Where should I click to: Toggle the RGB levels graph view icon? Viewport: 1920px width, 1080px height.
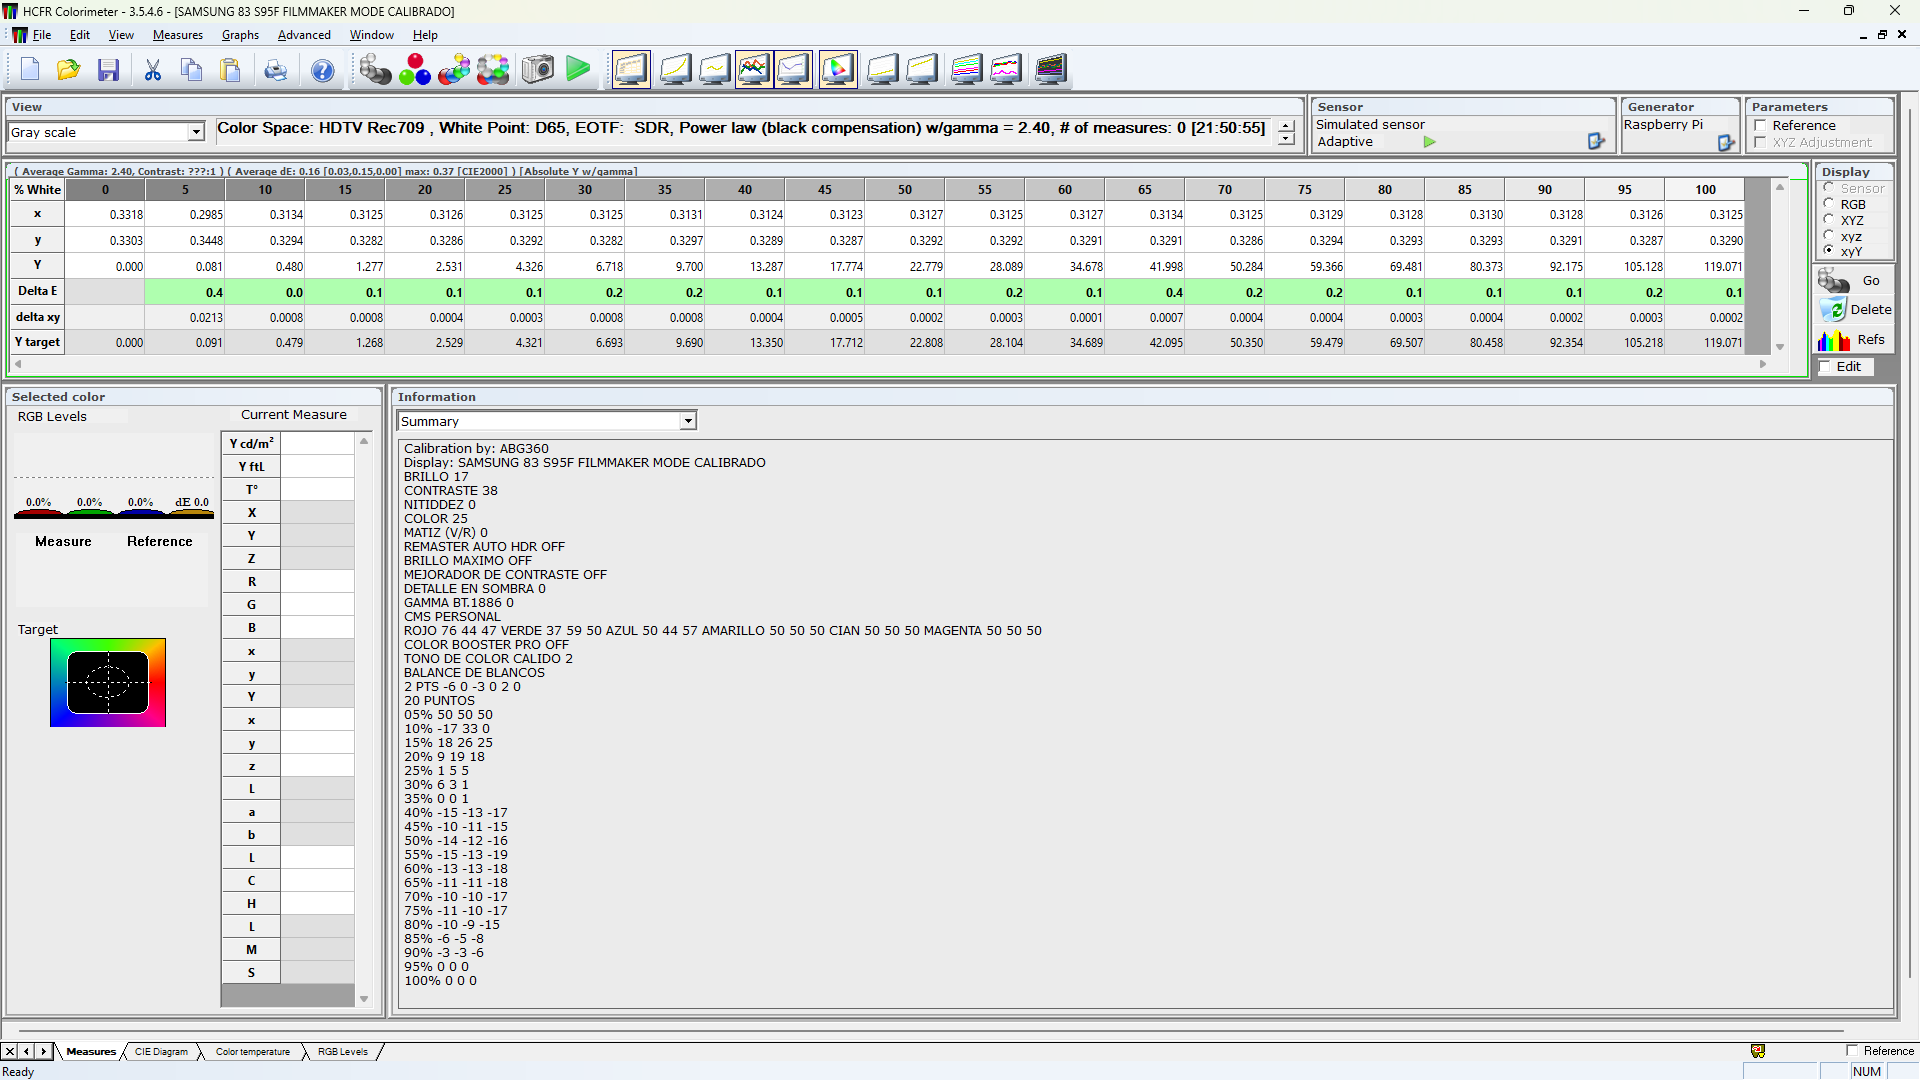click(754, 70)
